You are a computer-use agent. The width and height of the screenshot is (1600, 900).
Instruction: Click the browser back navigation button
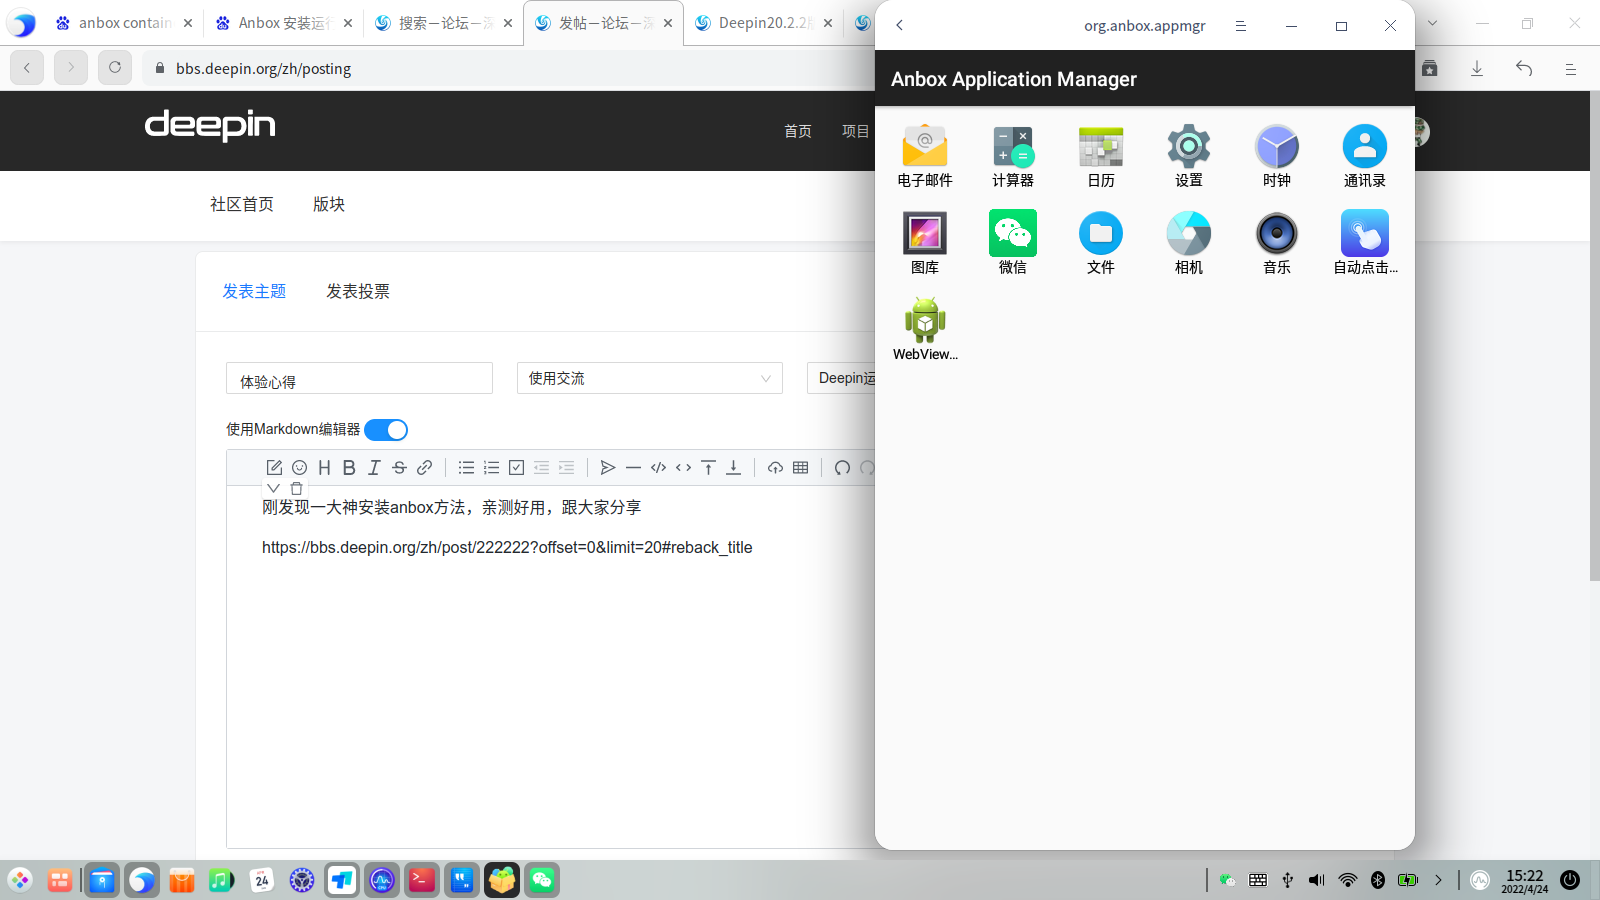[x=27, y=68]
